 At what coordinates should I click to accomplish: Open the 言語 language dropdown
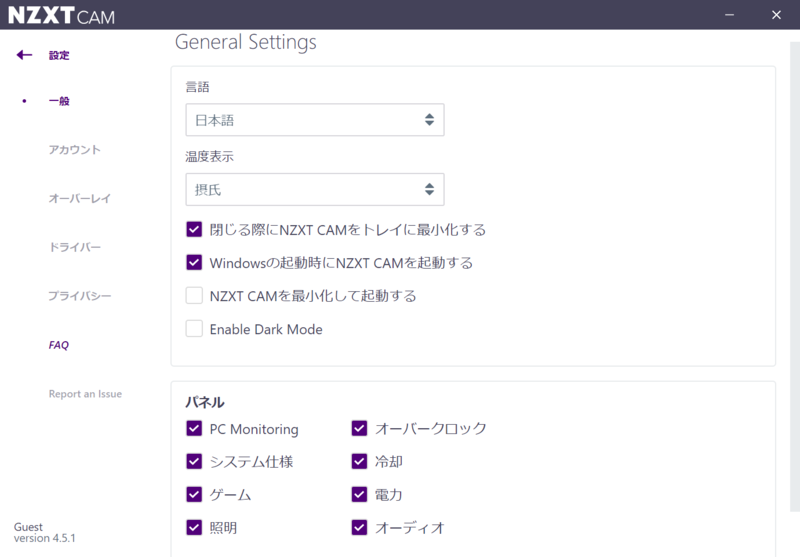314,120
